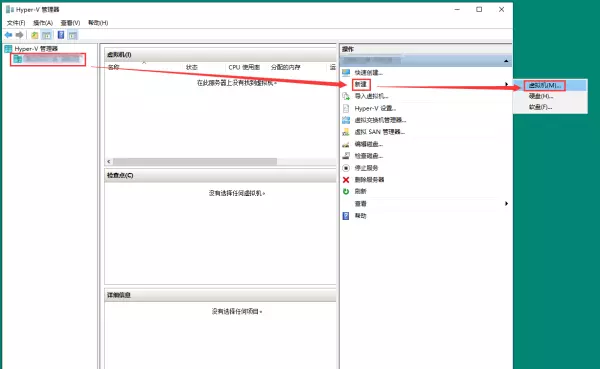600x369 pixels.
Task: Open the 查看(V) menu
Action: (x=70, y=23)
